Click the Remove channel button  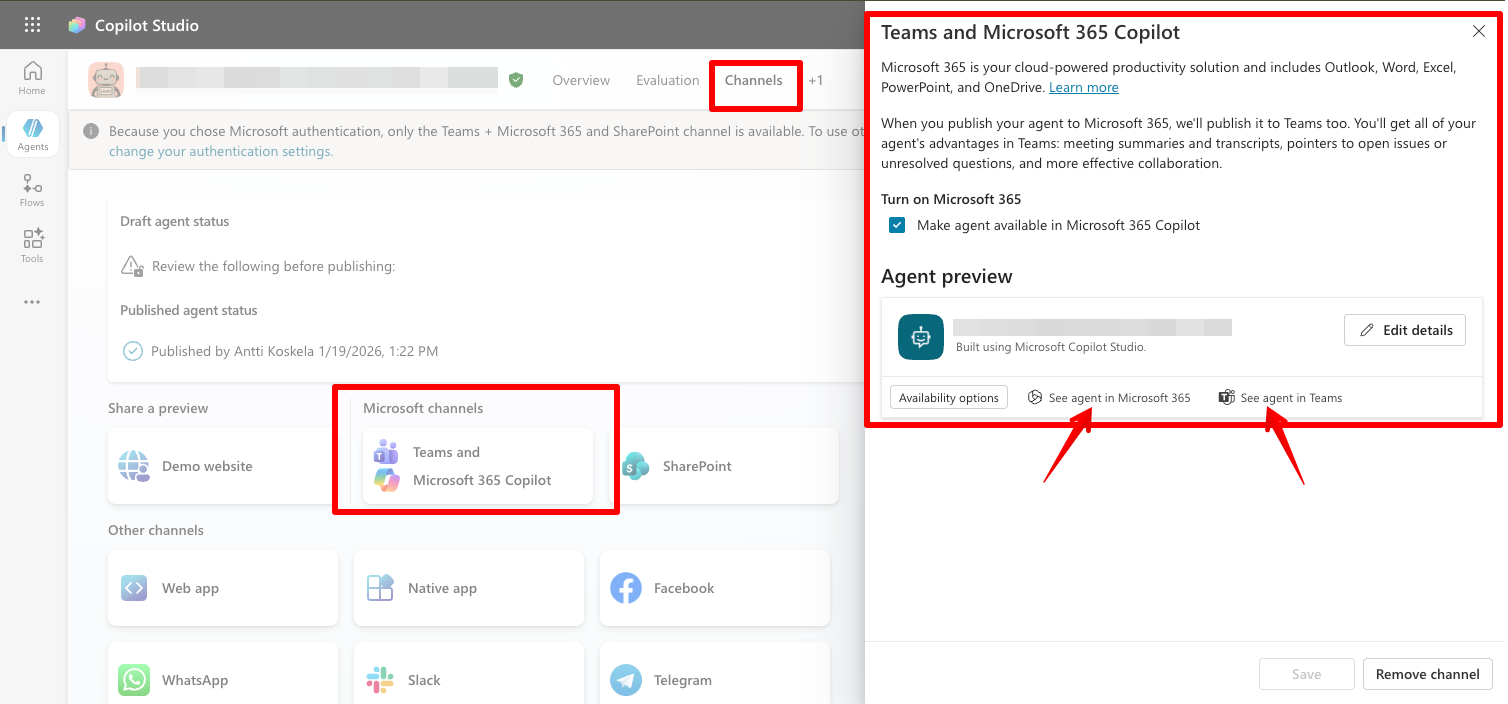pos(1427,674)
